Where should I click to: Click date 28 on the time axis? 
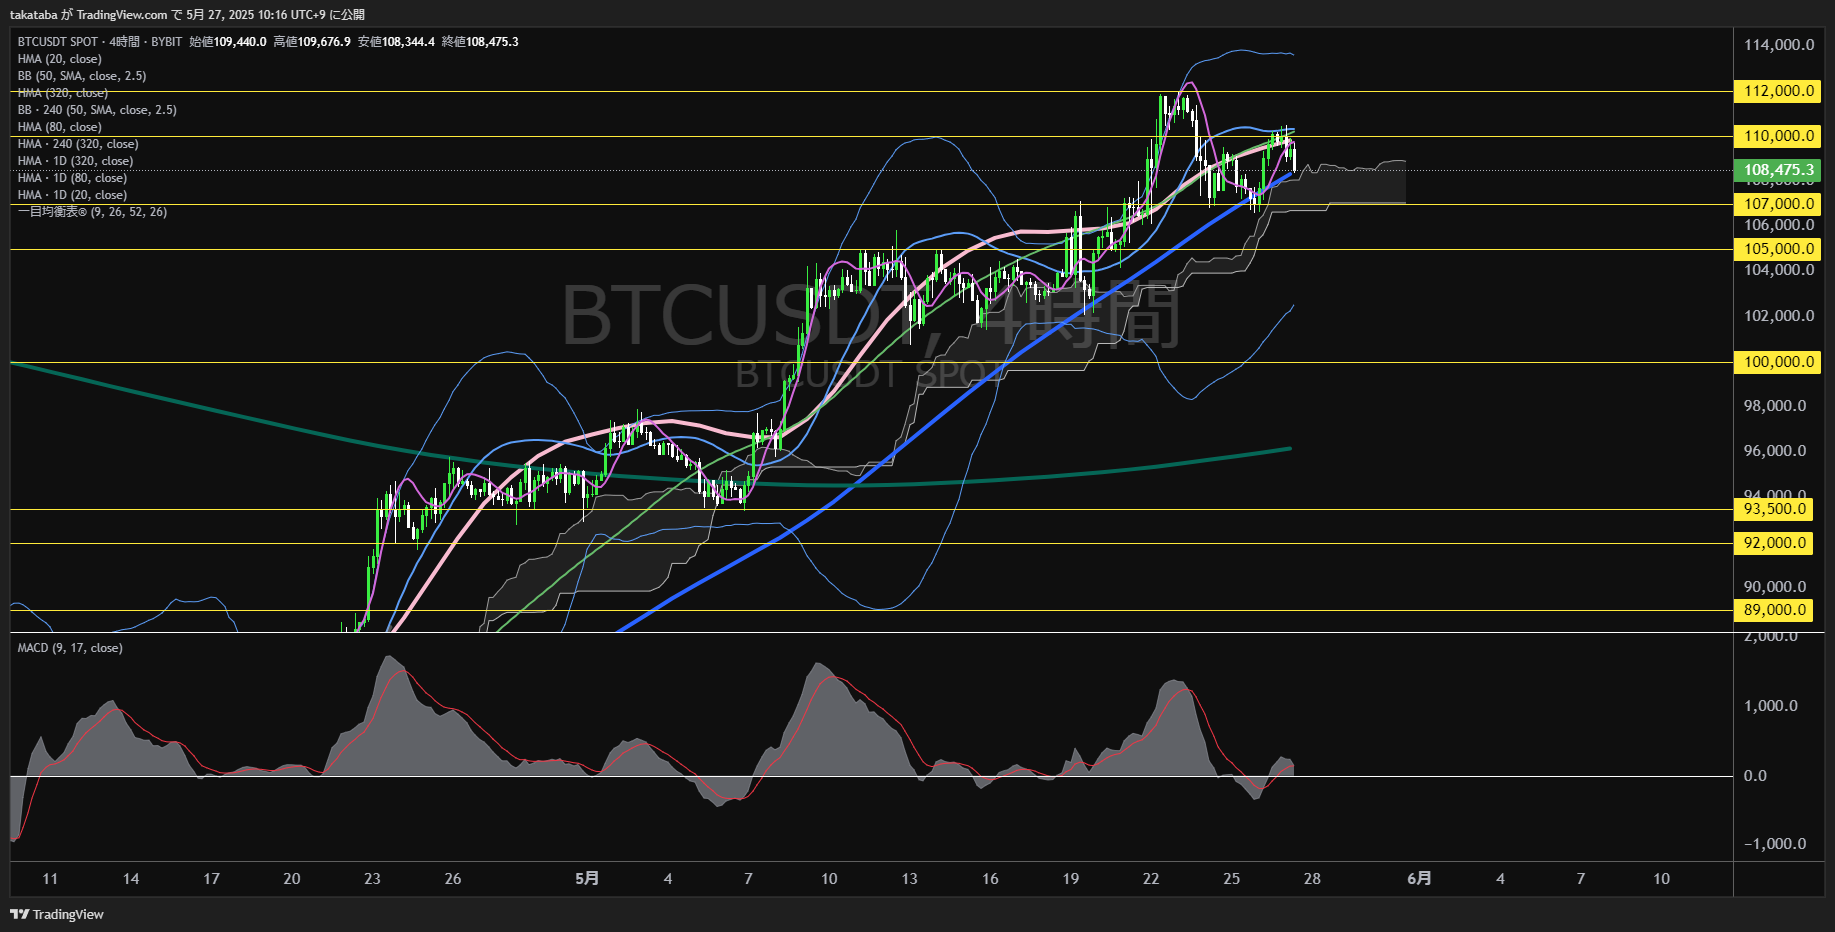tap(1312, 879)
